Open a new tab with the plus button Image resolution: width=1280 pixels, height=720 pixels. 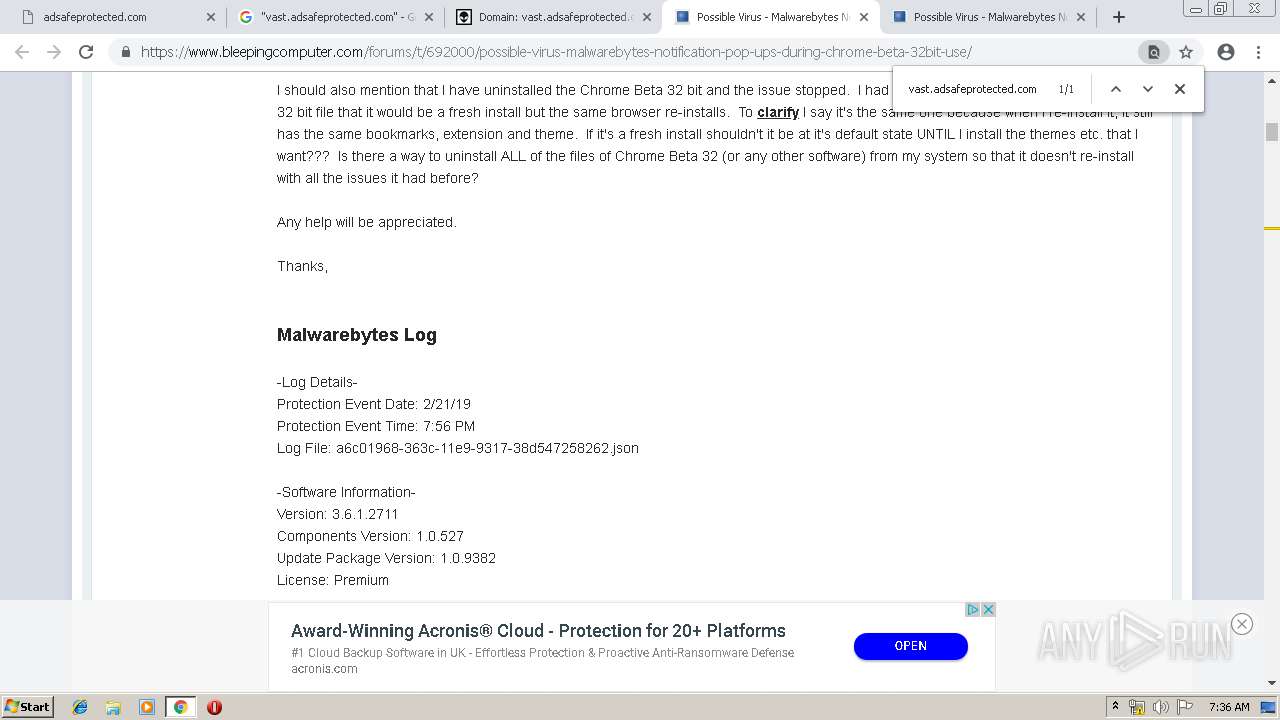pyautogui.click(x=1119, y=17)
